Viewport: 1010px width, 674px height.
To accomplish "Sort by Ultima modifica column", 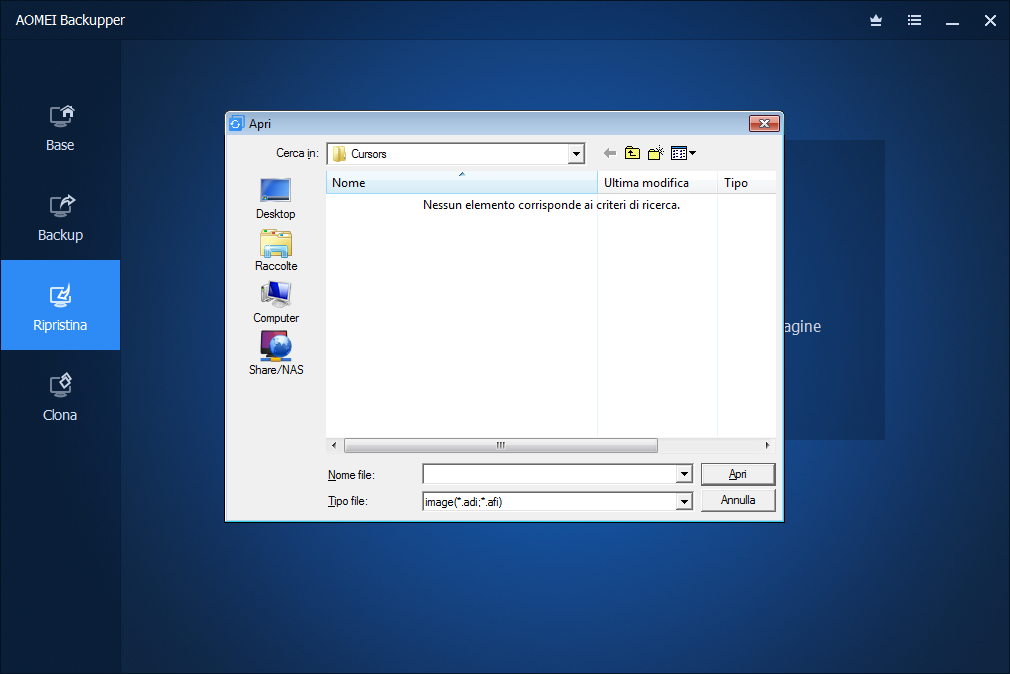I will 657,183.
